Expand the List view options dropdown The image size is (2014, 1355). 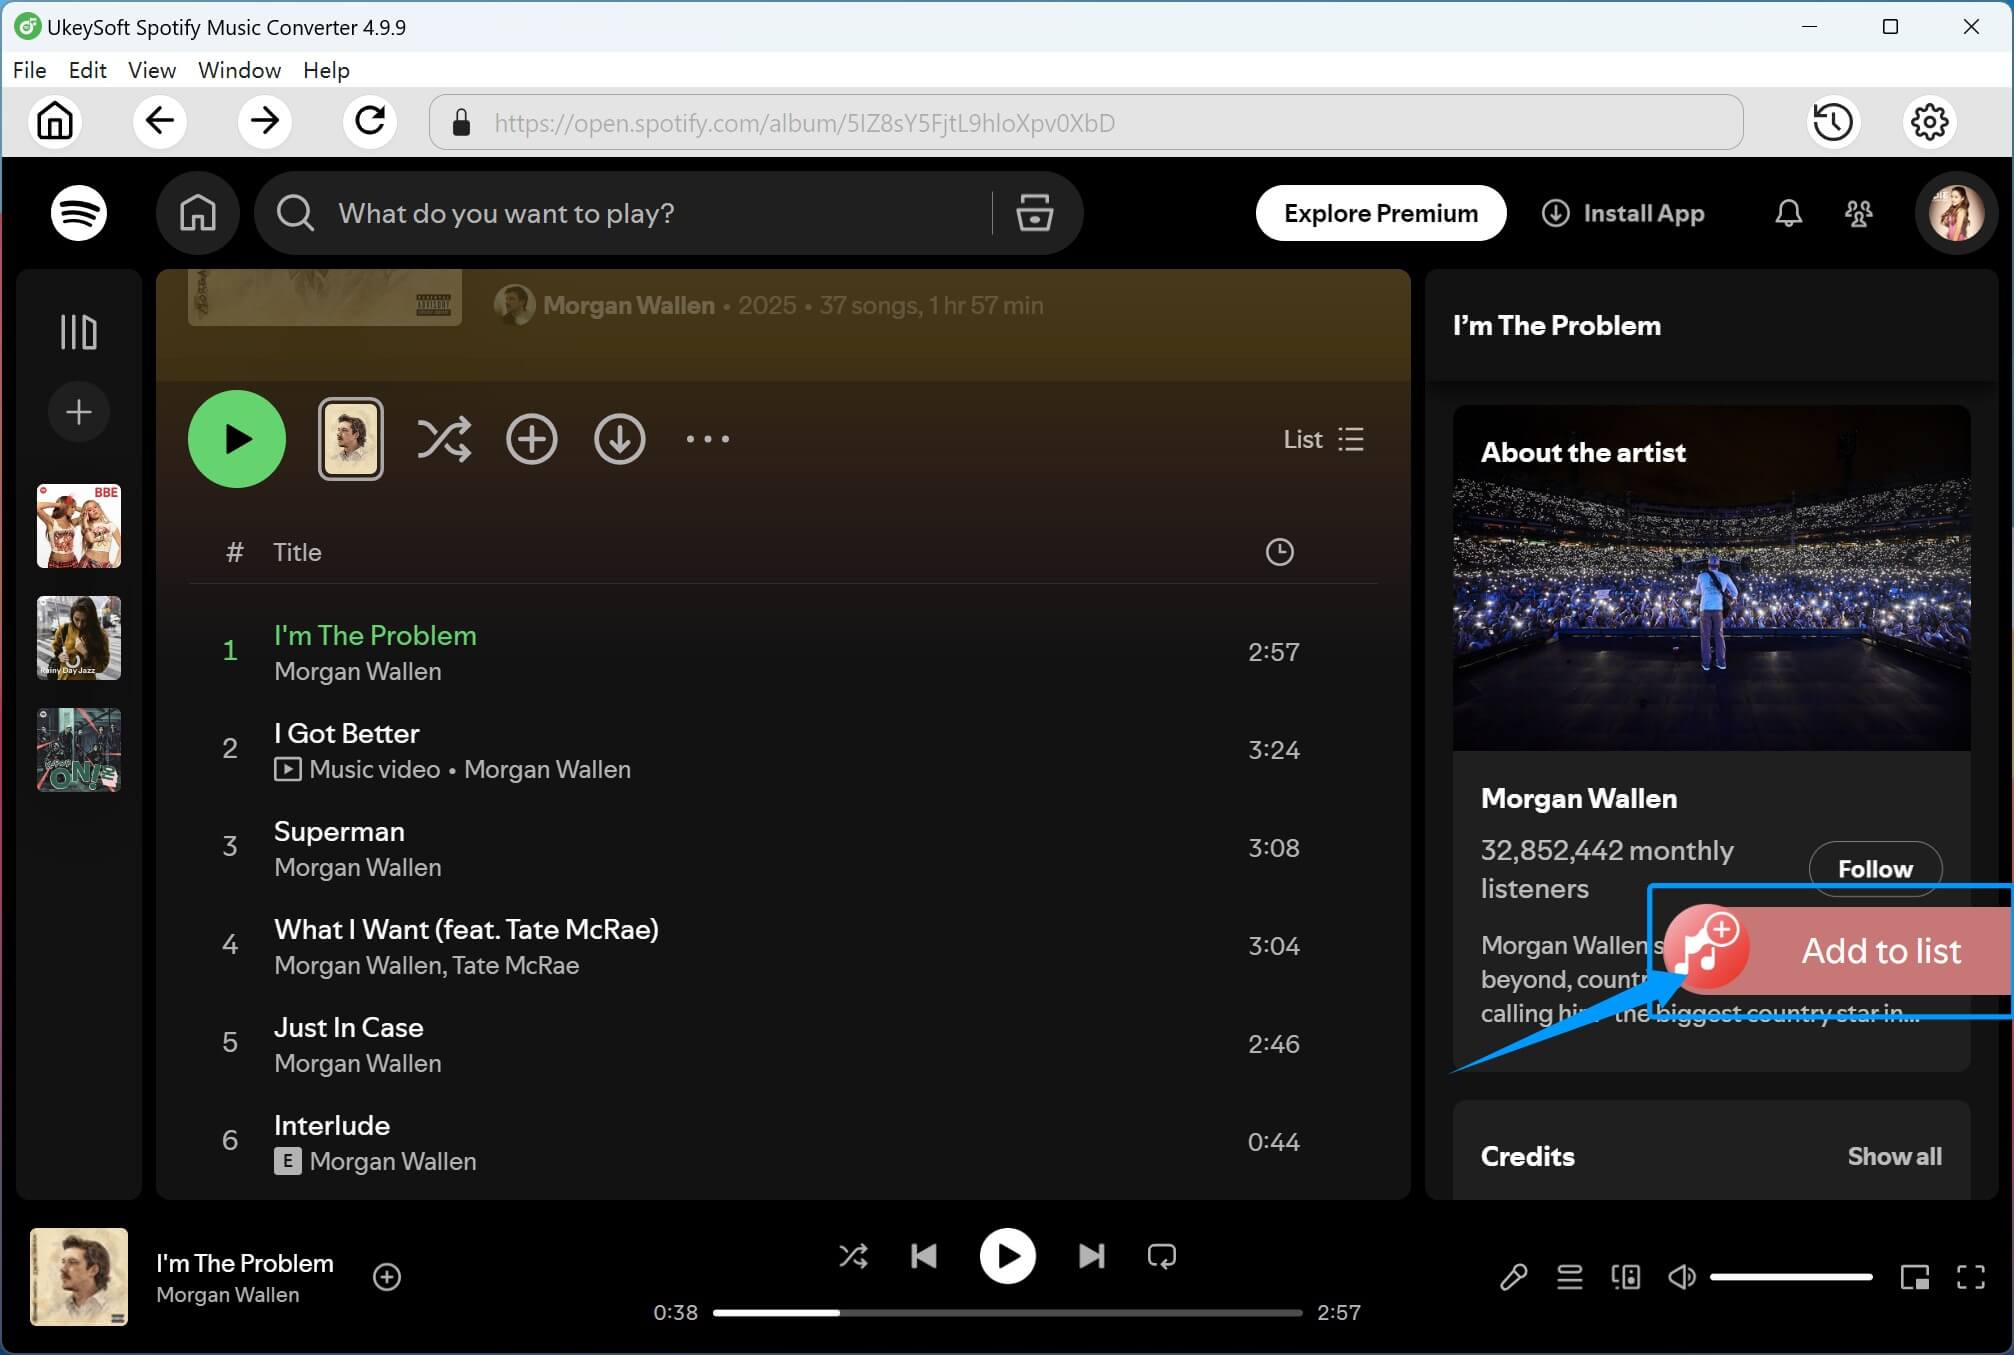1323,439
